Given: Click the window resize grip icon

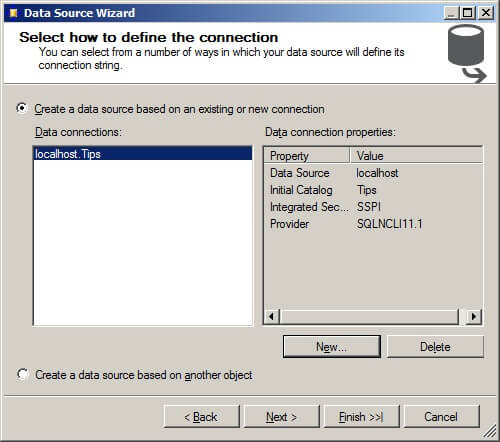Looking at the screenshot, I should click(490, 432).
